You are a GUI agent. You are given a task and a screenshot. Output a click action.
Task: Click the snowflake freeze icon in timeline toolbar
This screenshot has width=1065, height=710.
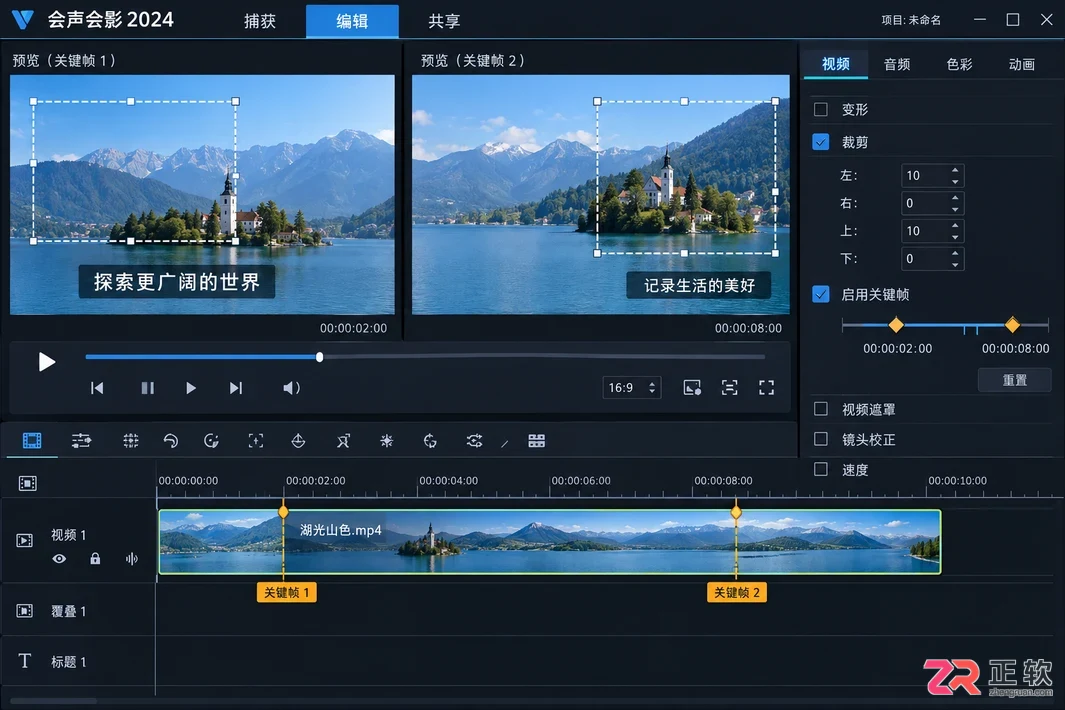click(386, 441)
